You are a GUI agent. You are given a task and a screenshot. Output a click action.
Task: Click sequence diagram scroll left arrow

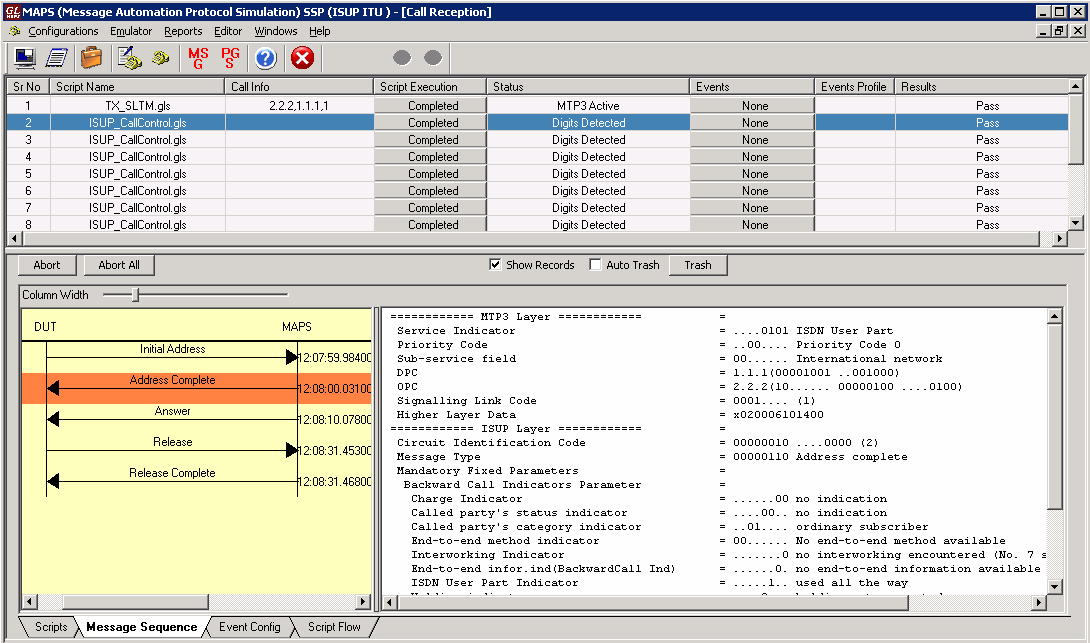pyautogui.click(x=29, y=601)
